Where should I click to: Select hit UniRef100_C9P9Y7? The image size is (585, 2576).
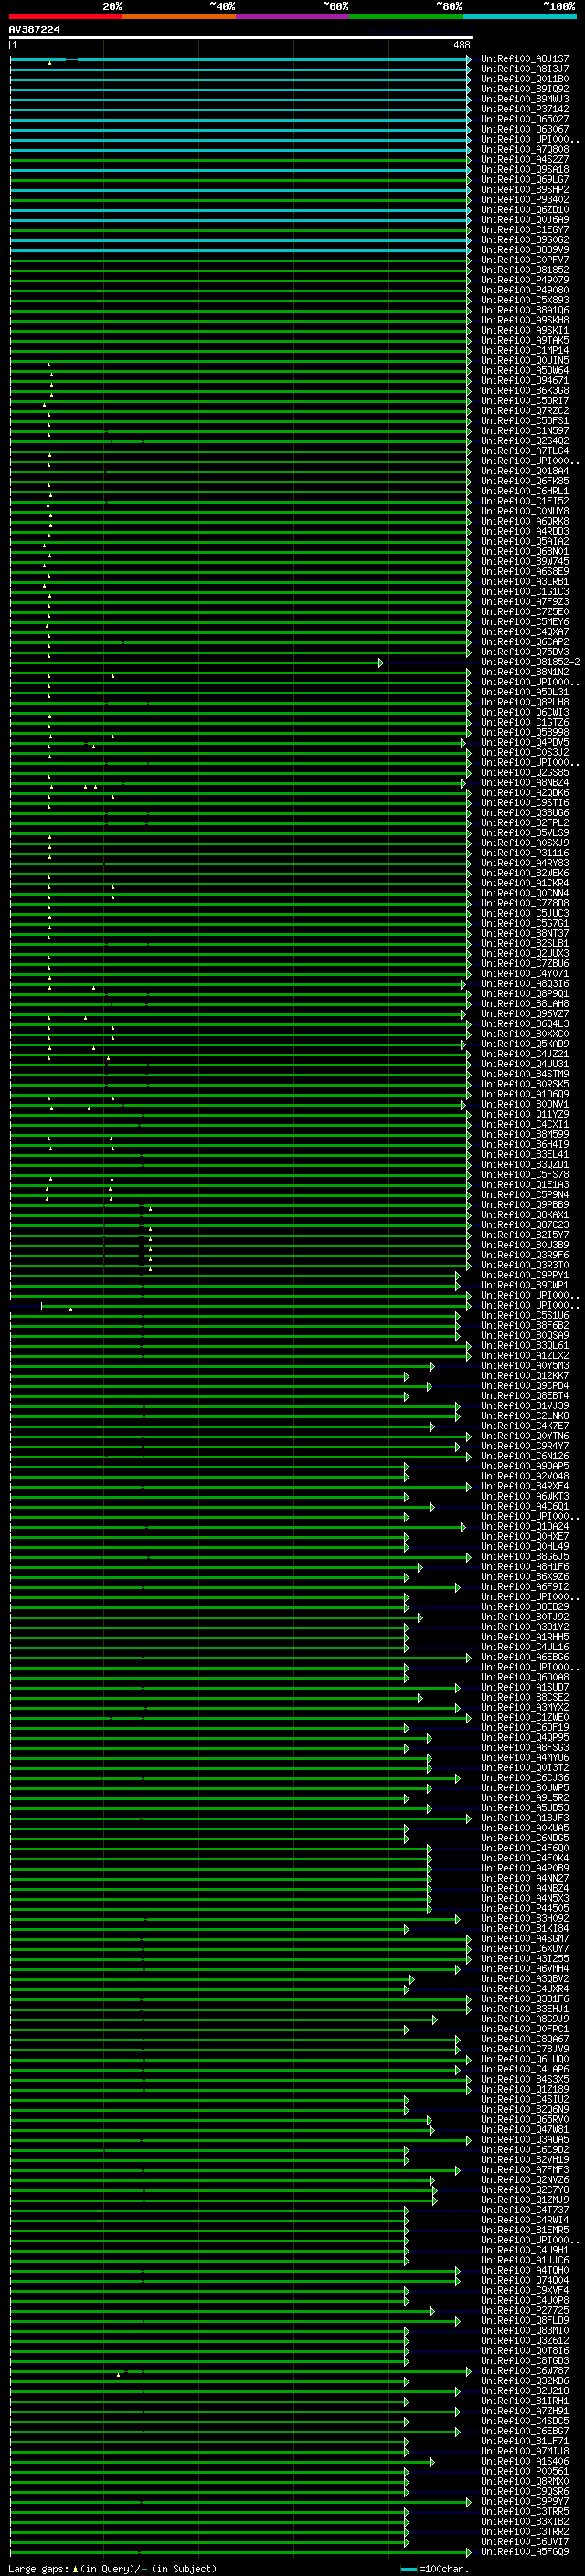click(525, 2501)
